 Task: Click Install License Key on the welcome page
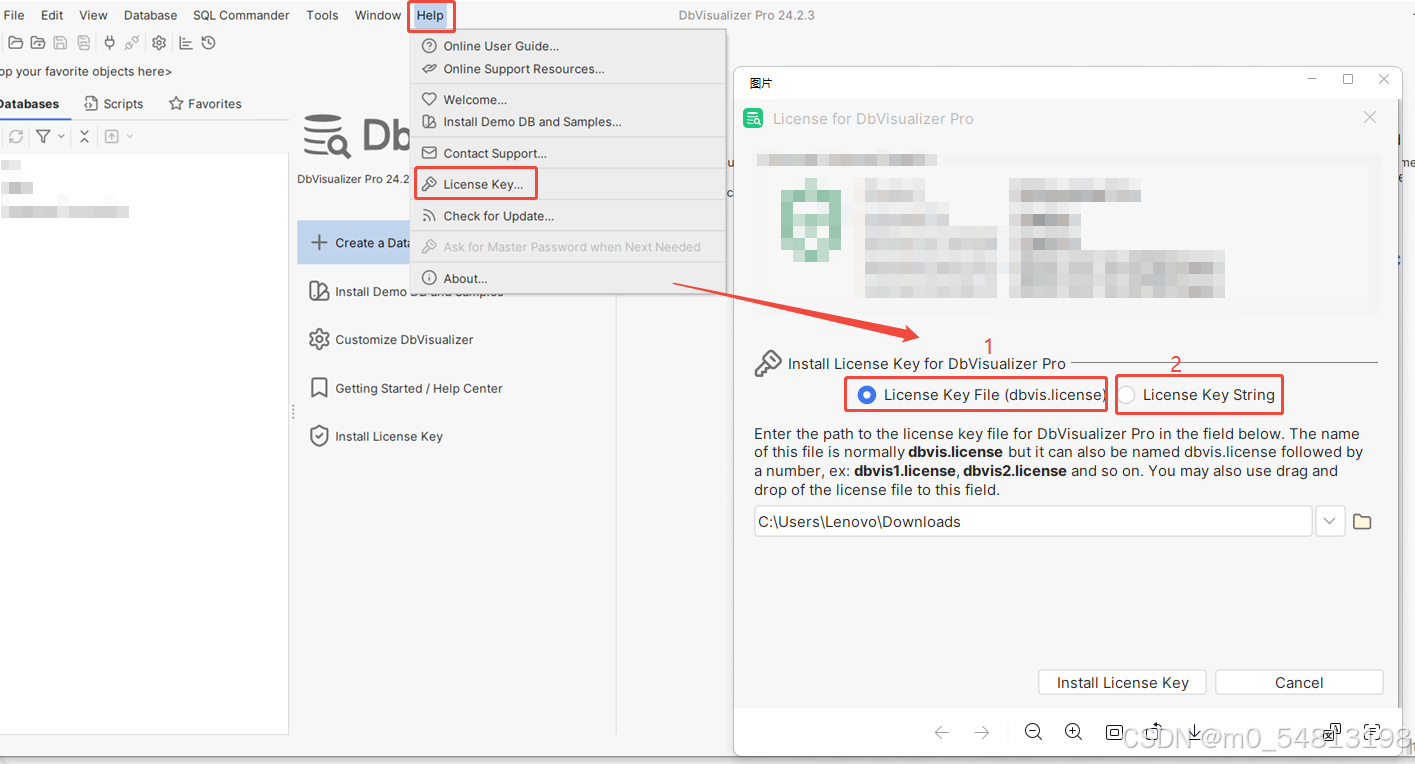[x=376, y=437]
